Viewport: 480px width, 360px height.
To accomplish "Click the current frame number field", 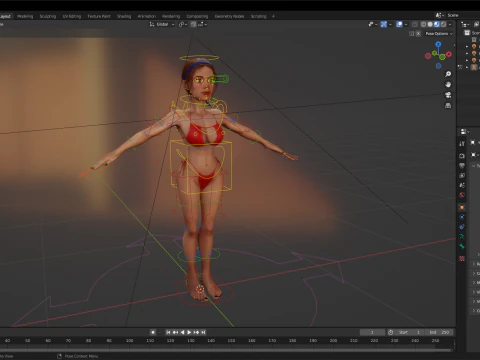I will (372, 332).
